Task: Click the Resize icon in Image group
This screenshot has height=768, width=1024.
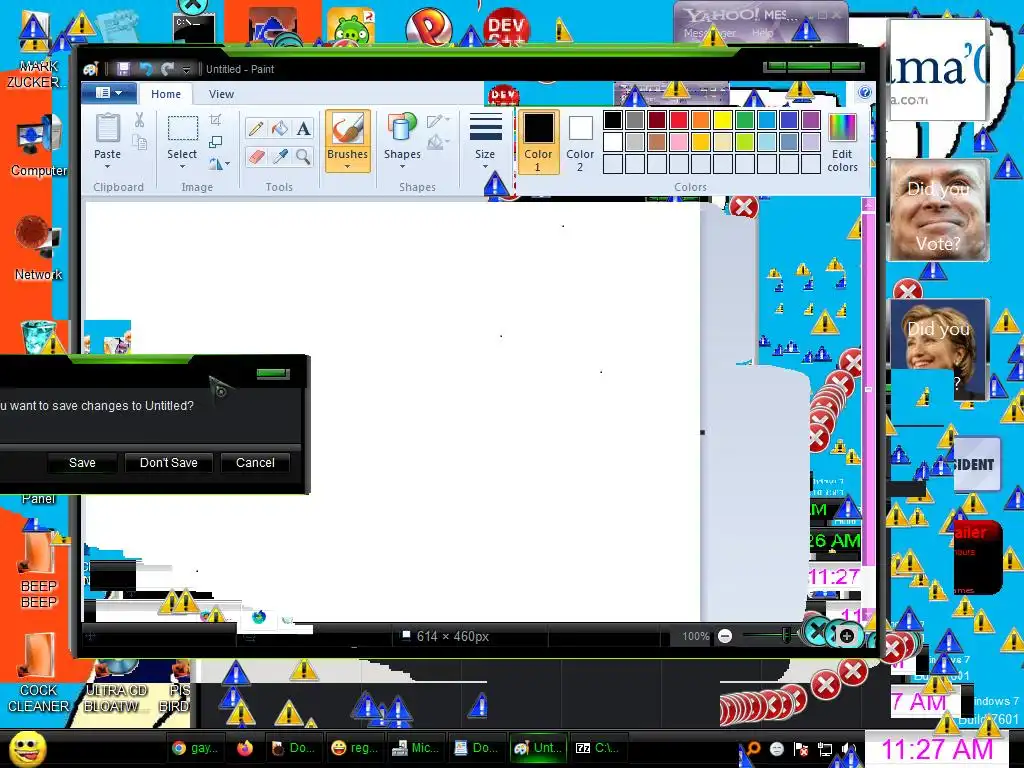Action: click(x=216, y=142)
